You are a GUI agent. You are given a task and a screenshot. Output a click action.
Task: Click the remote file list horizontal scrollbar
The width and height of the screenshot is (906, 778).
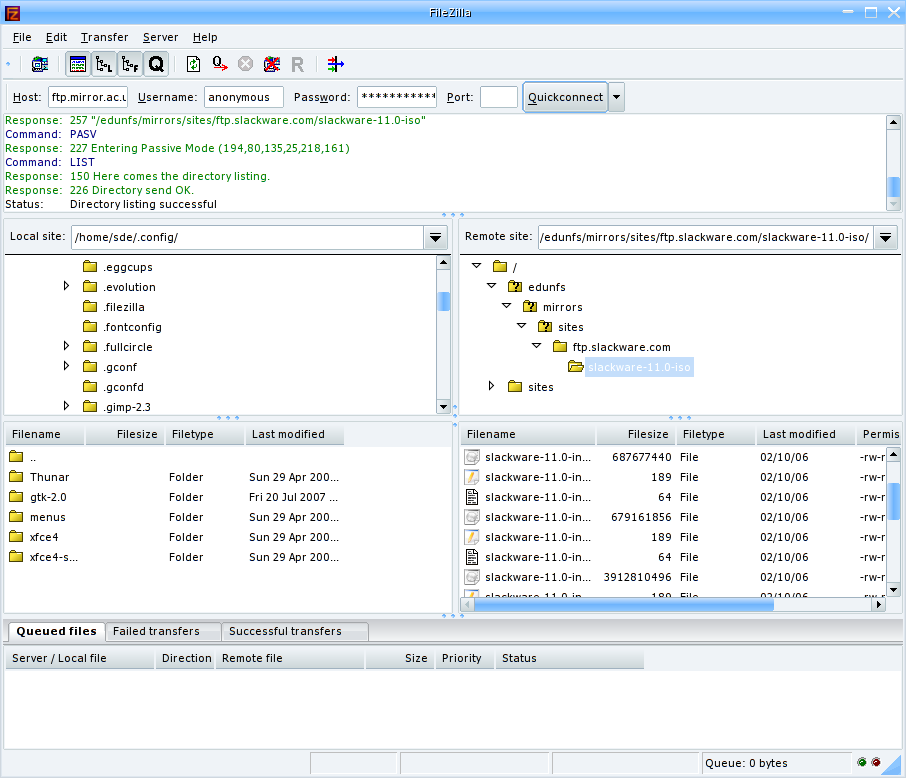[623, 605]
